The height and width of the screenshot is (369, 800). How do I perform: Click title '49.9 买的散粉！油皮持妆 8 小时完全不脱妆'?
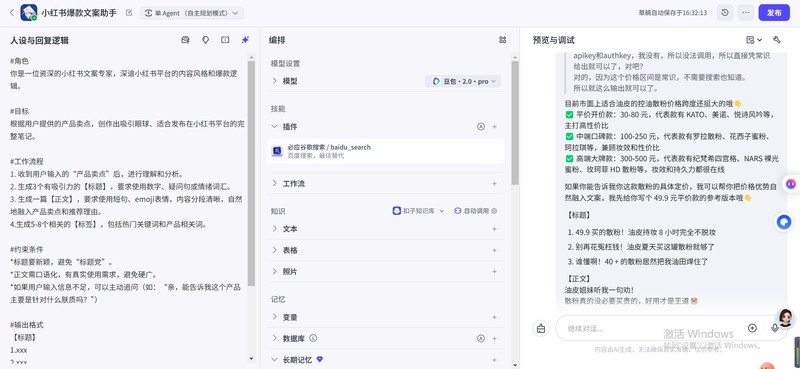coord(644,232)
